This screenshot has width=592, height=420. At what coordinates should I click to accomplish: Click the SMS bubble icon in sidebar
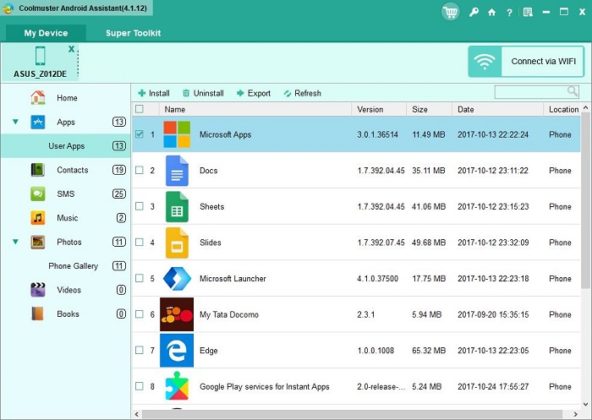[x=37, y=194]
